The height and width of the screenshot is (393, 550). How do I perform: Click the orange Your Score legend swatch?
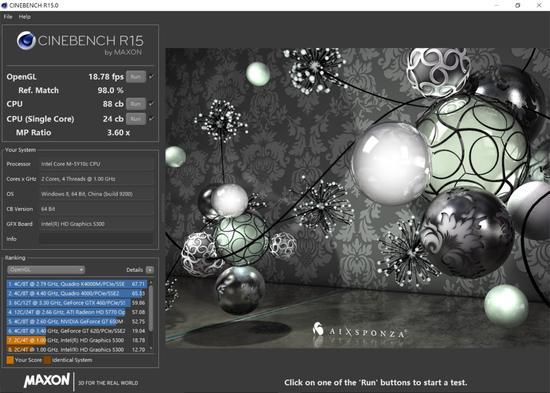(10, 360)
